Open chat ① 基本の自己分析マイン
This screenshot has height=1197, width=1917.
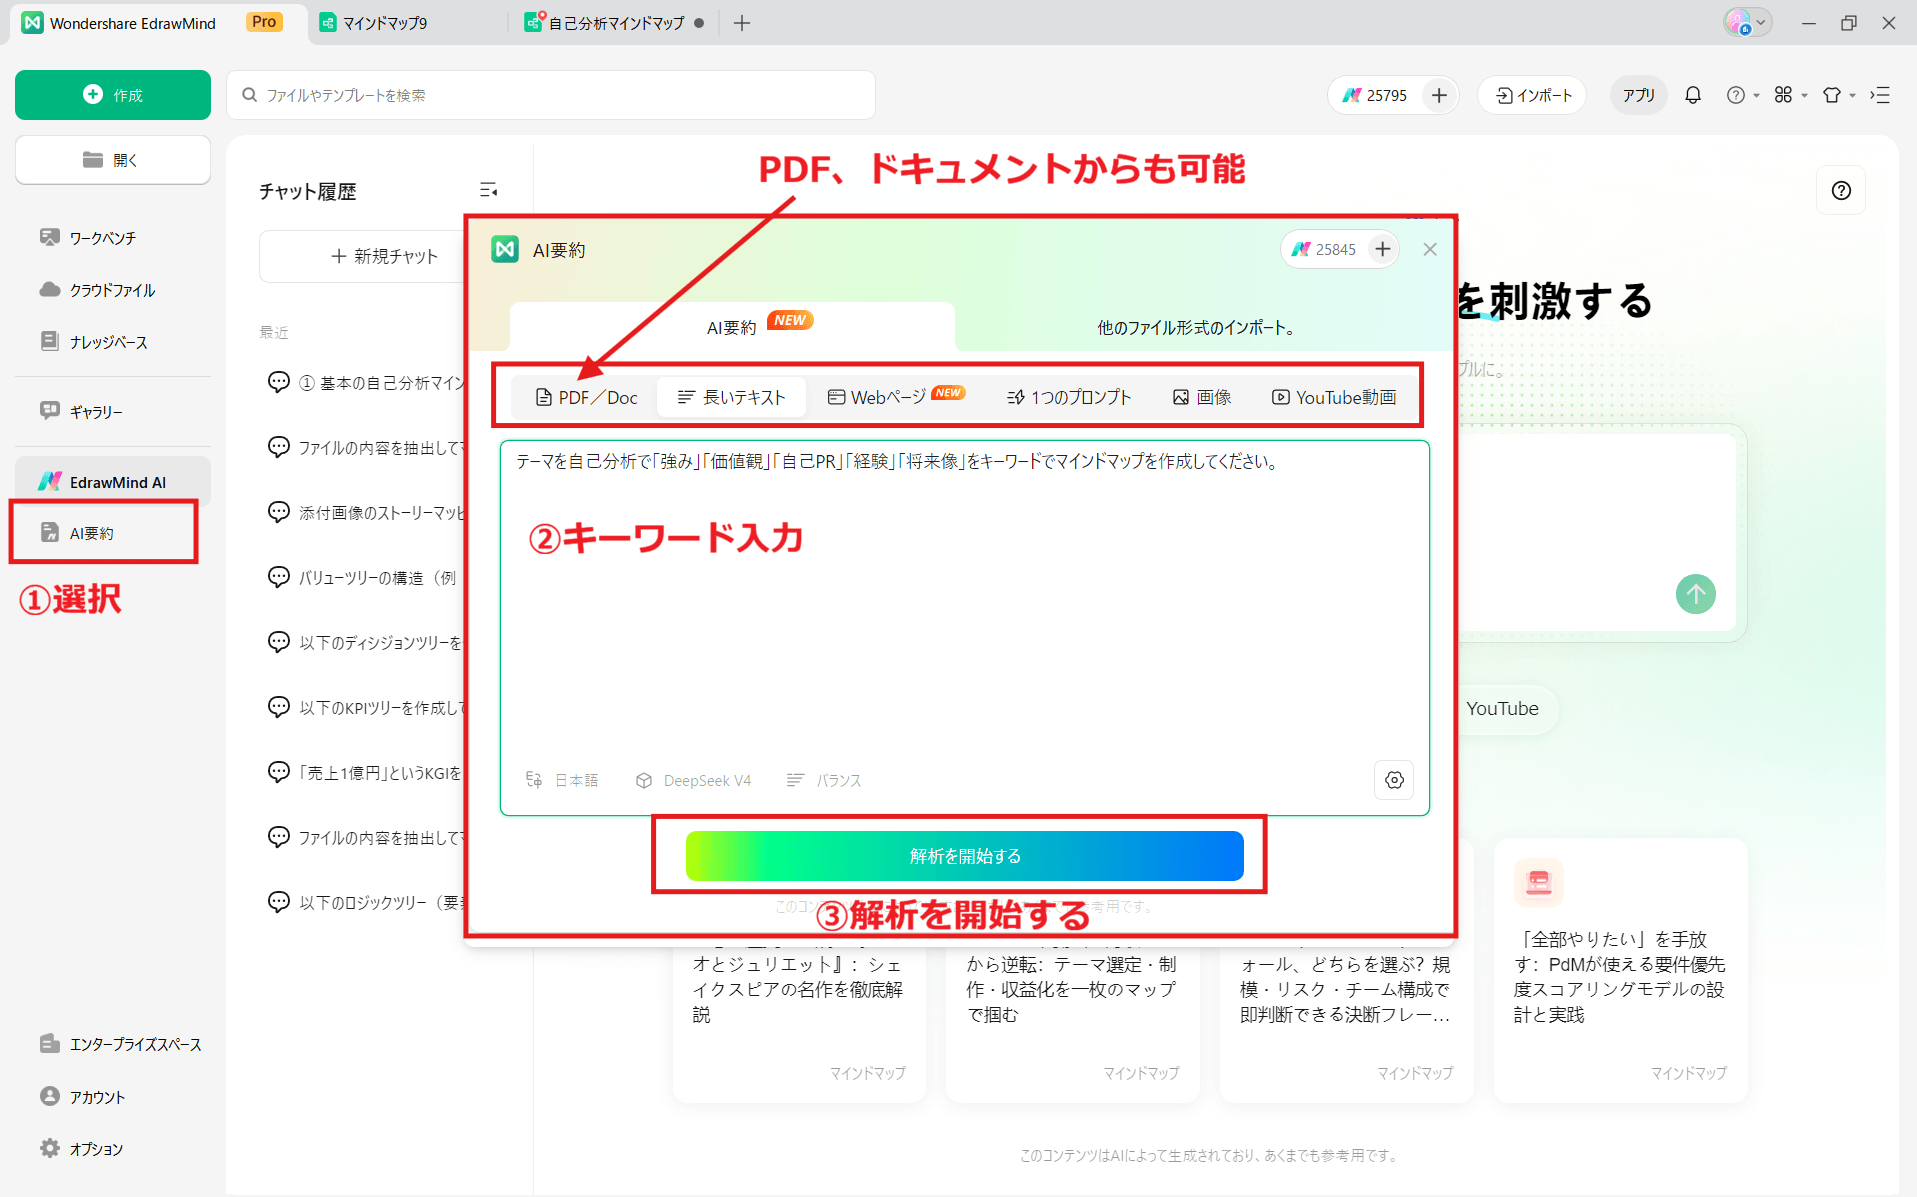coord(366,382)
